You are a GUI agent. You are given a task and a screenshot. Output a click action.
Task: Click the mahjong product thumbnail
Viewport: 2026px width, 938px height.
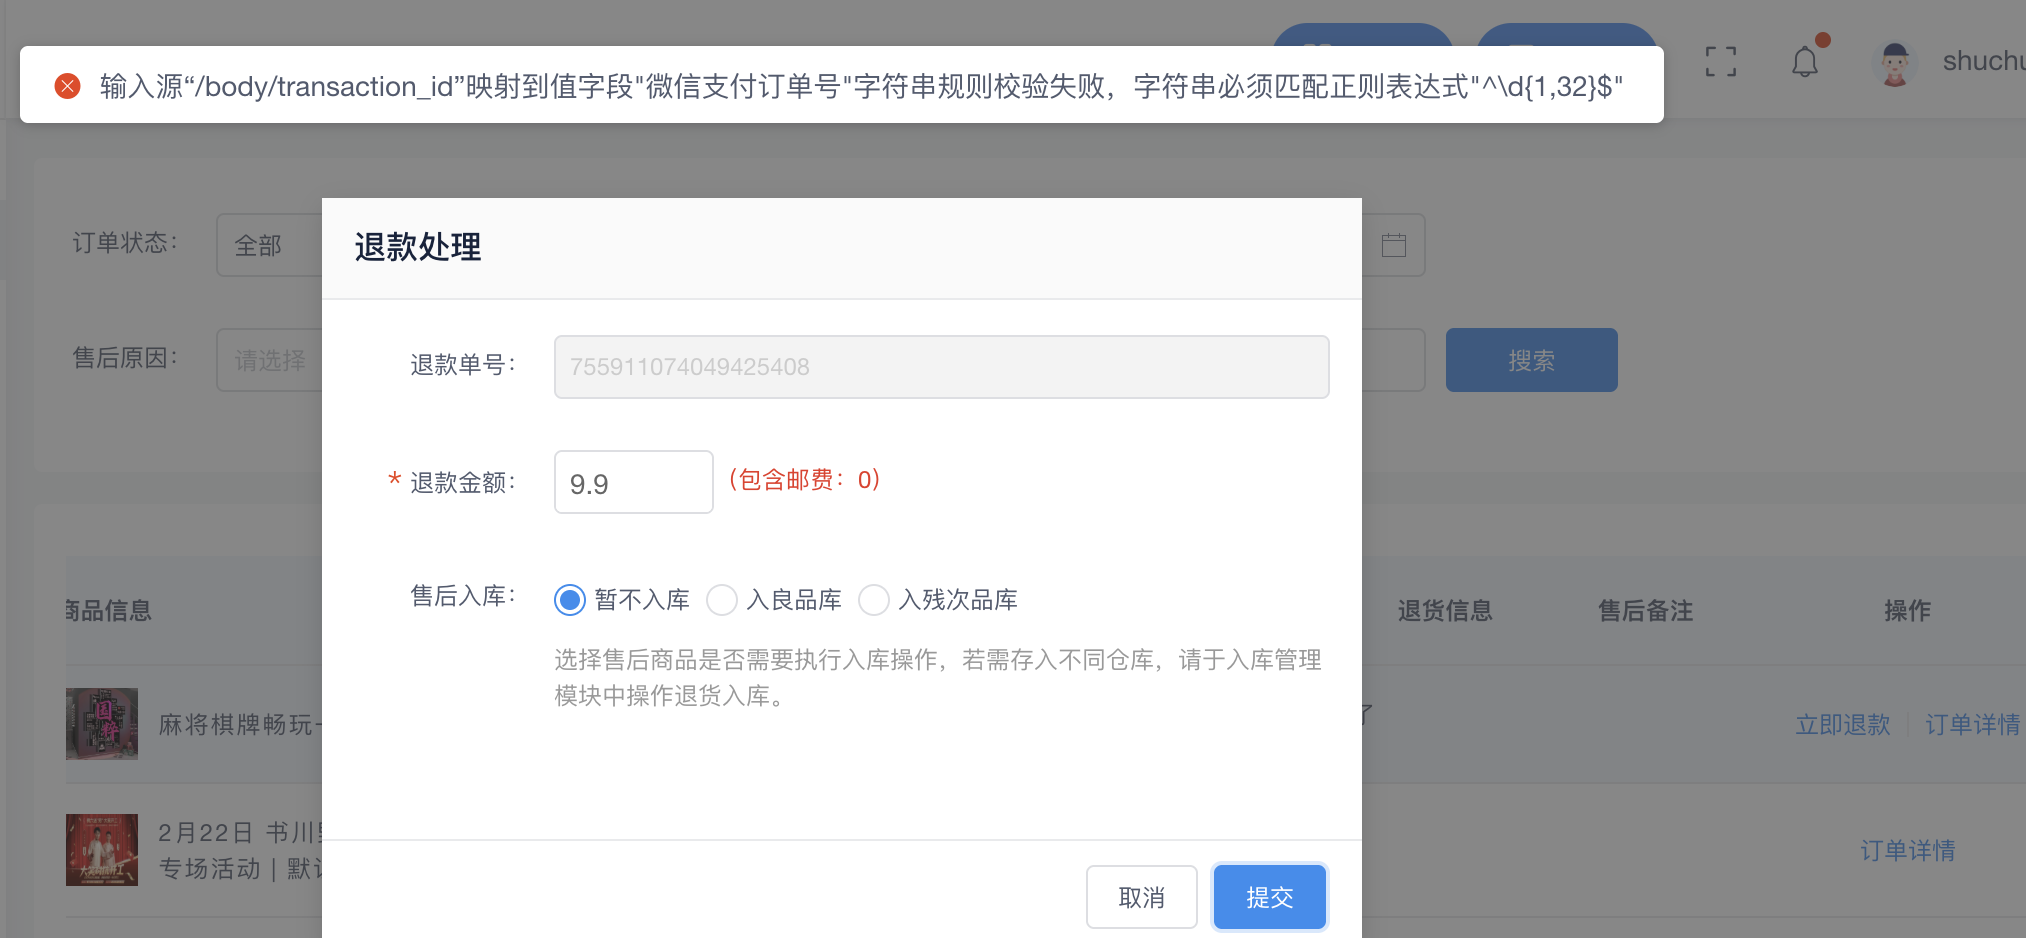[102, 723]
